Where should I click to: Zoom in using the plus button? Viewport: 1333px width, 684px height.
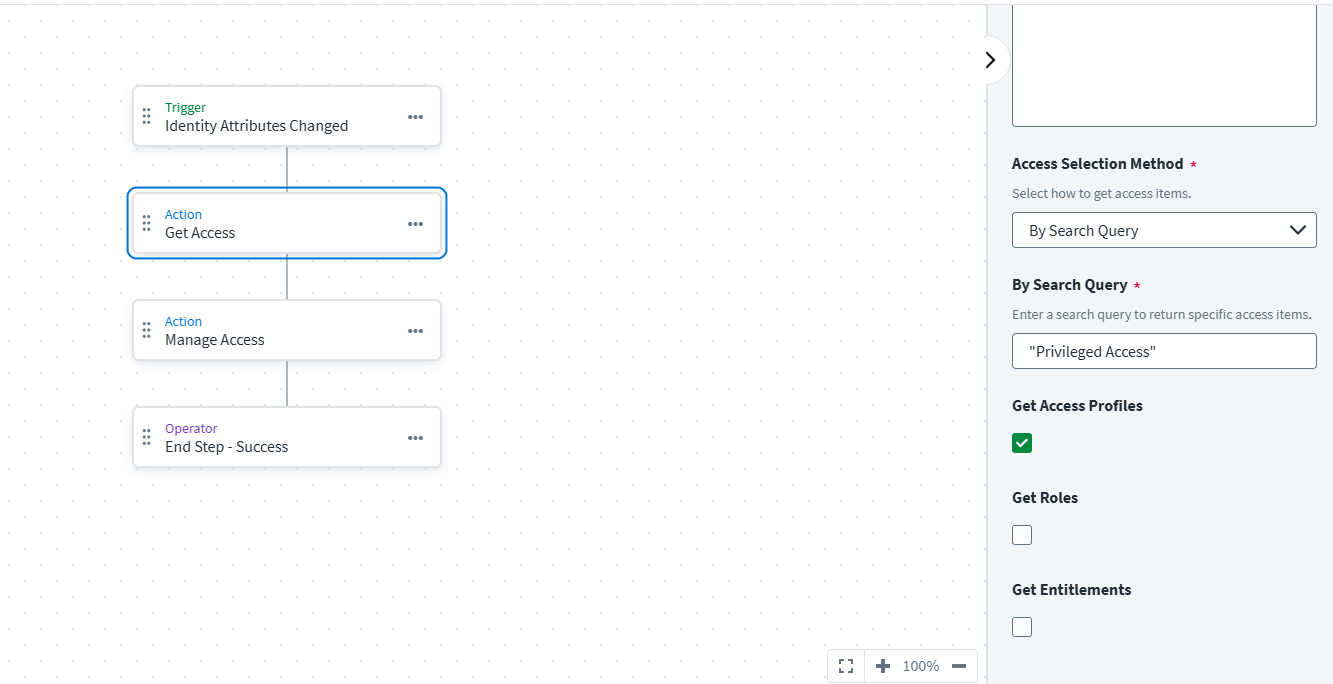pyautogui.click(x=882, y=666)
